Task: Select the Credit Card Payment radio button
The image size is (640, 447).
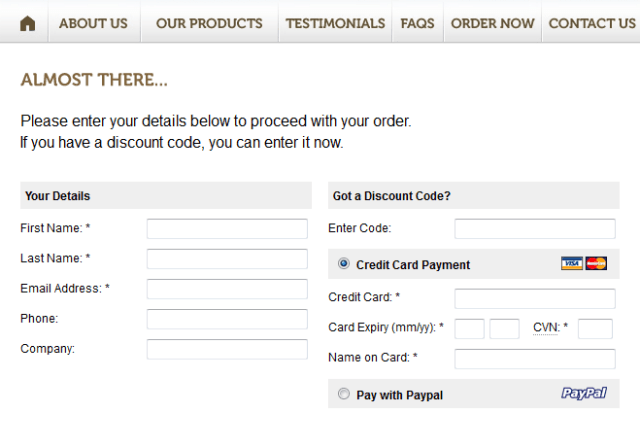Action: pyautogui.click(x=344, y=264)
